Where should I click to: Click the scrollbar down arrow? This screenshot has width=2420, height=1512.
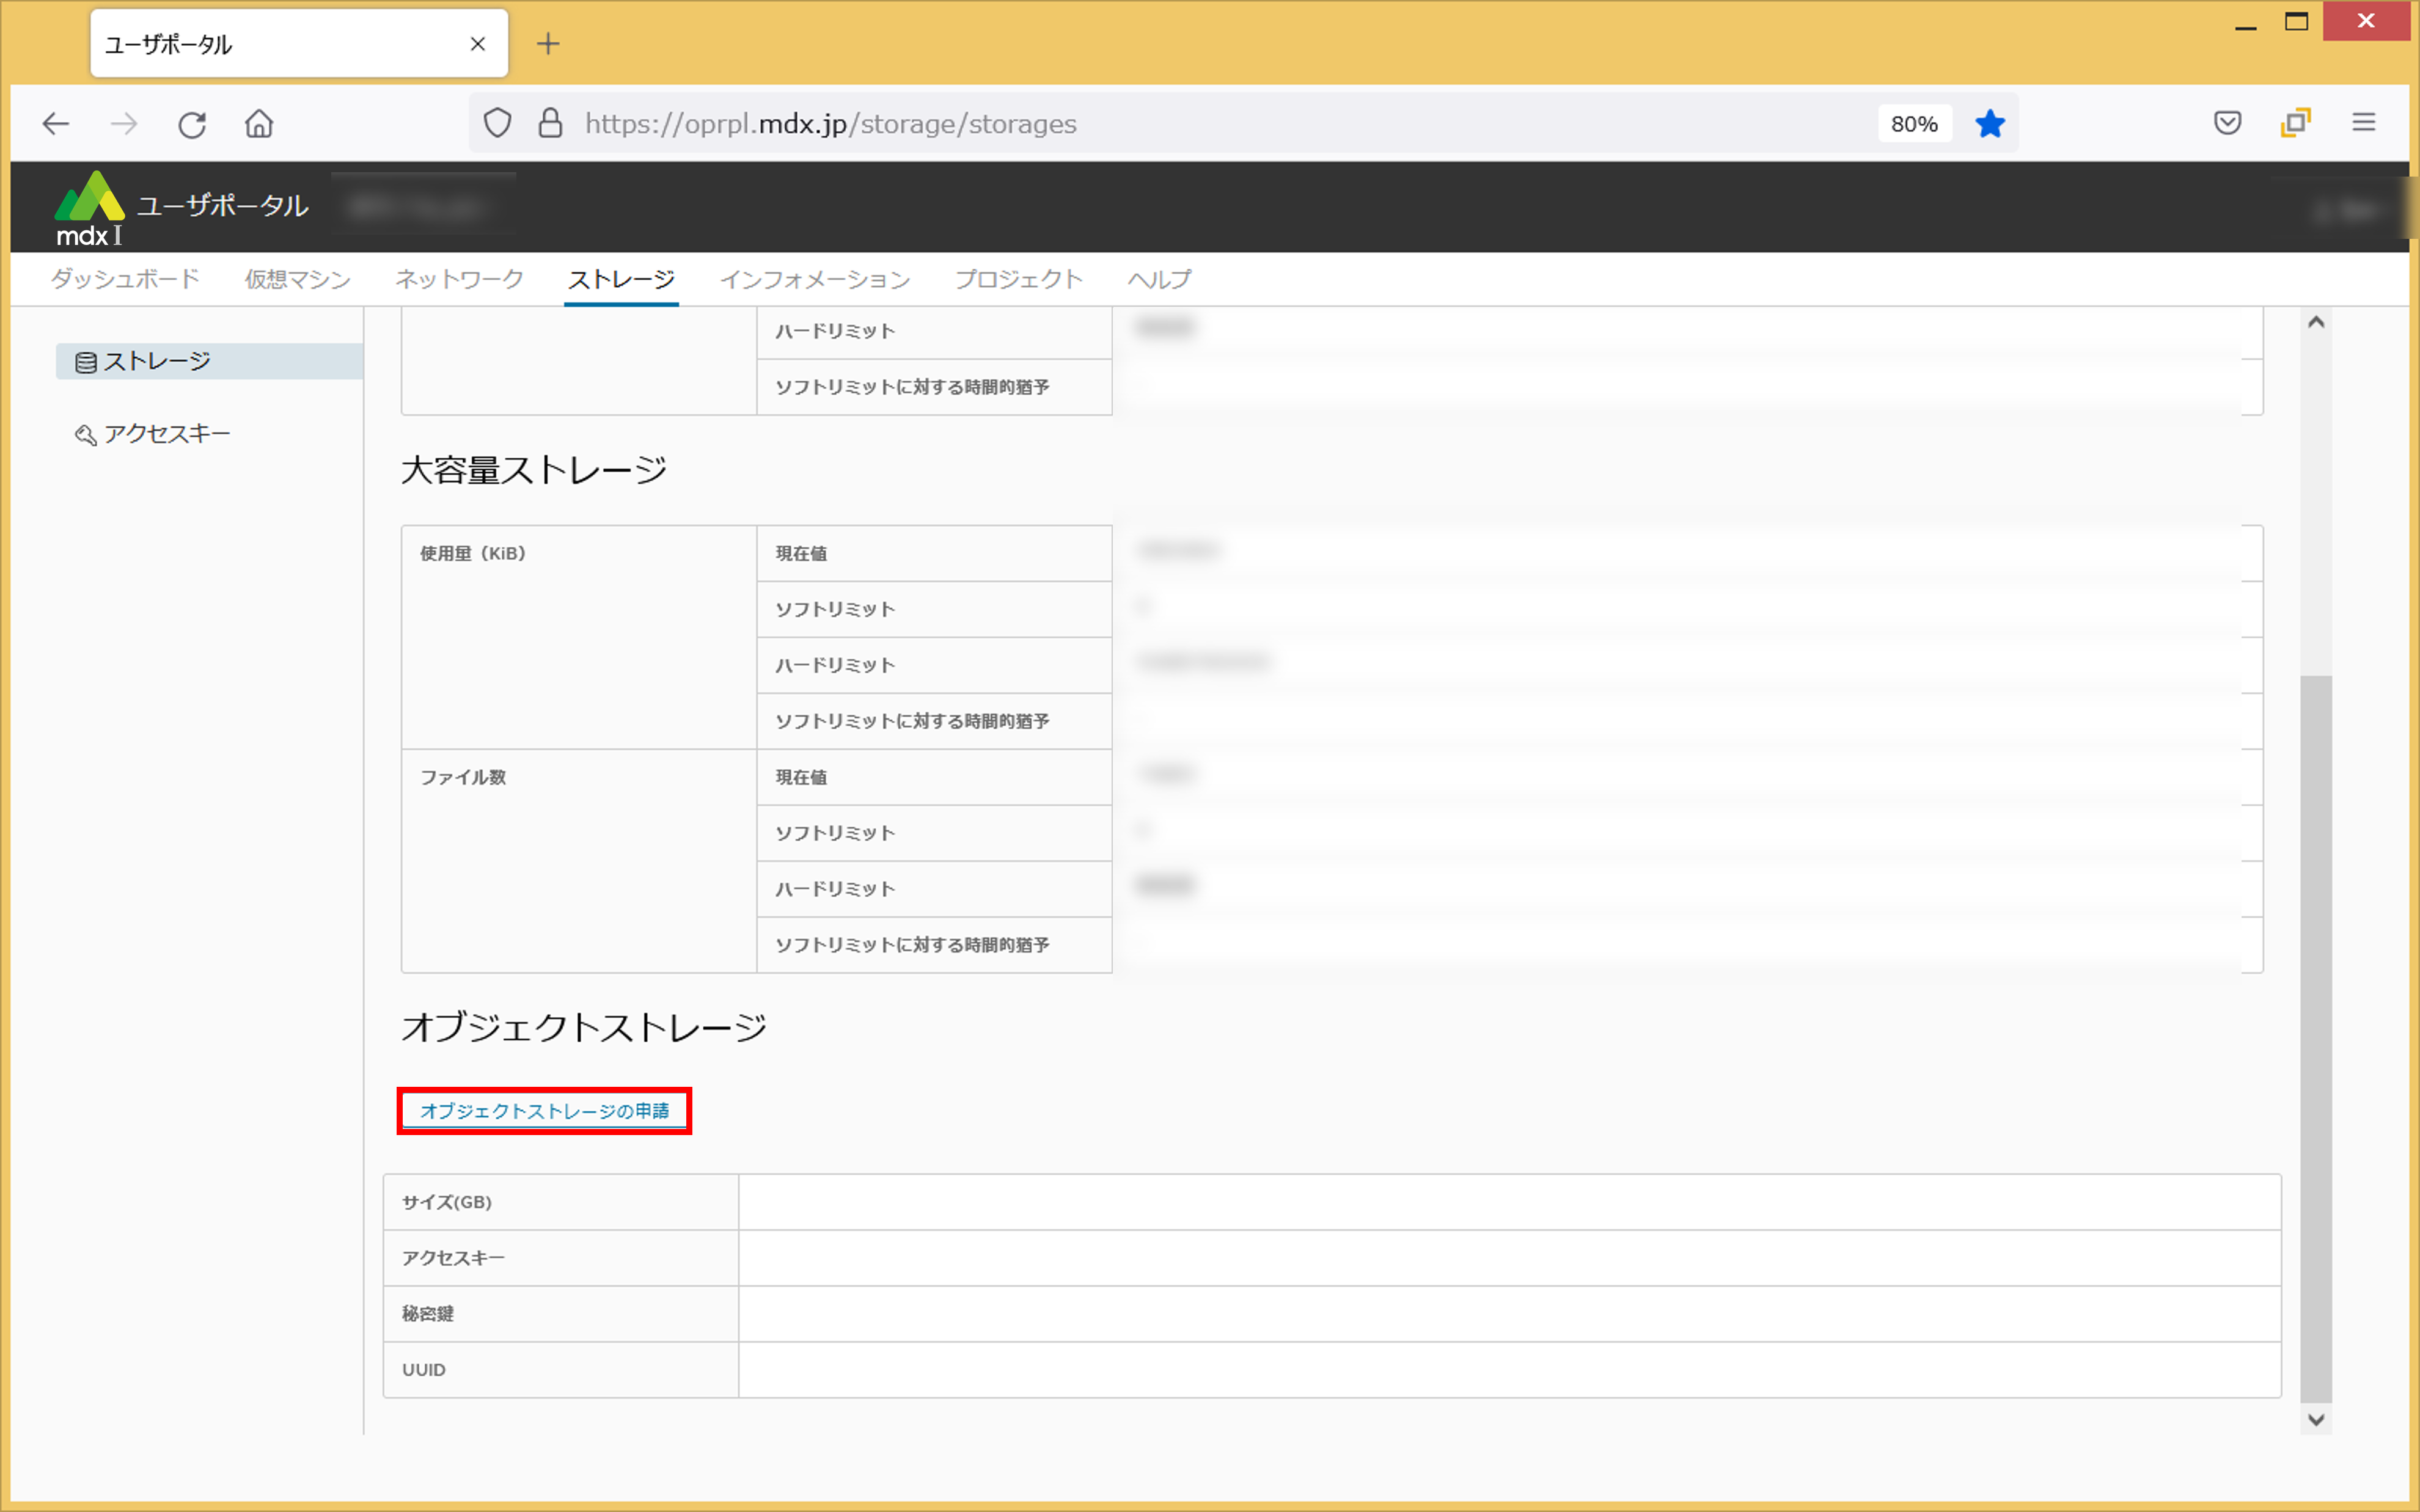click(2316, 1419)
